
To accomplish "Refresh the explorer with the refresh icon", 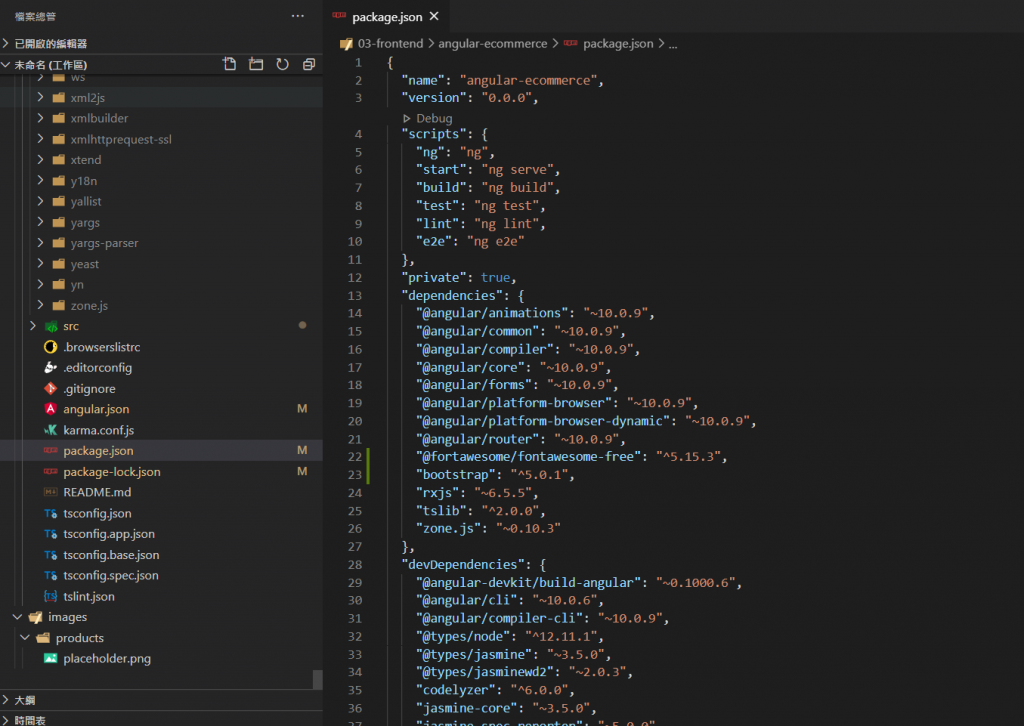I will [x=282, y=64].
